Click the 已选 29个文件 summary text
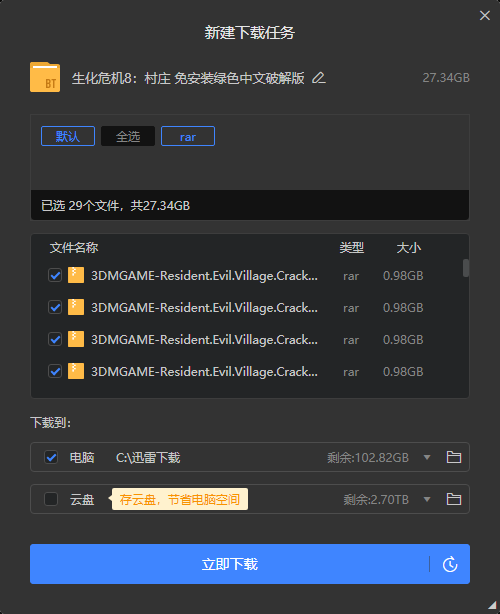This screenshot has height=614, width=500. 116,206
